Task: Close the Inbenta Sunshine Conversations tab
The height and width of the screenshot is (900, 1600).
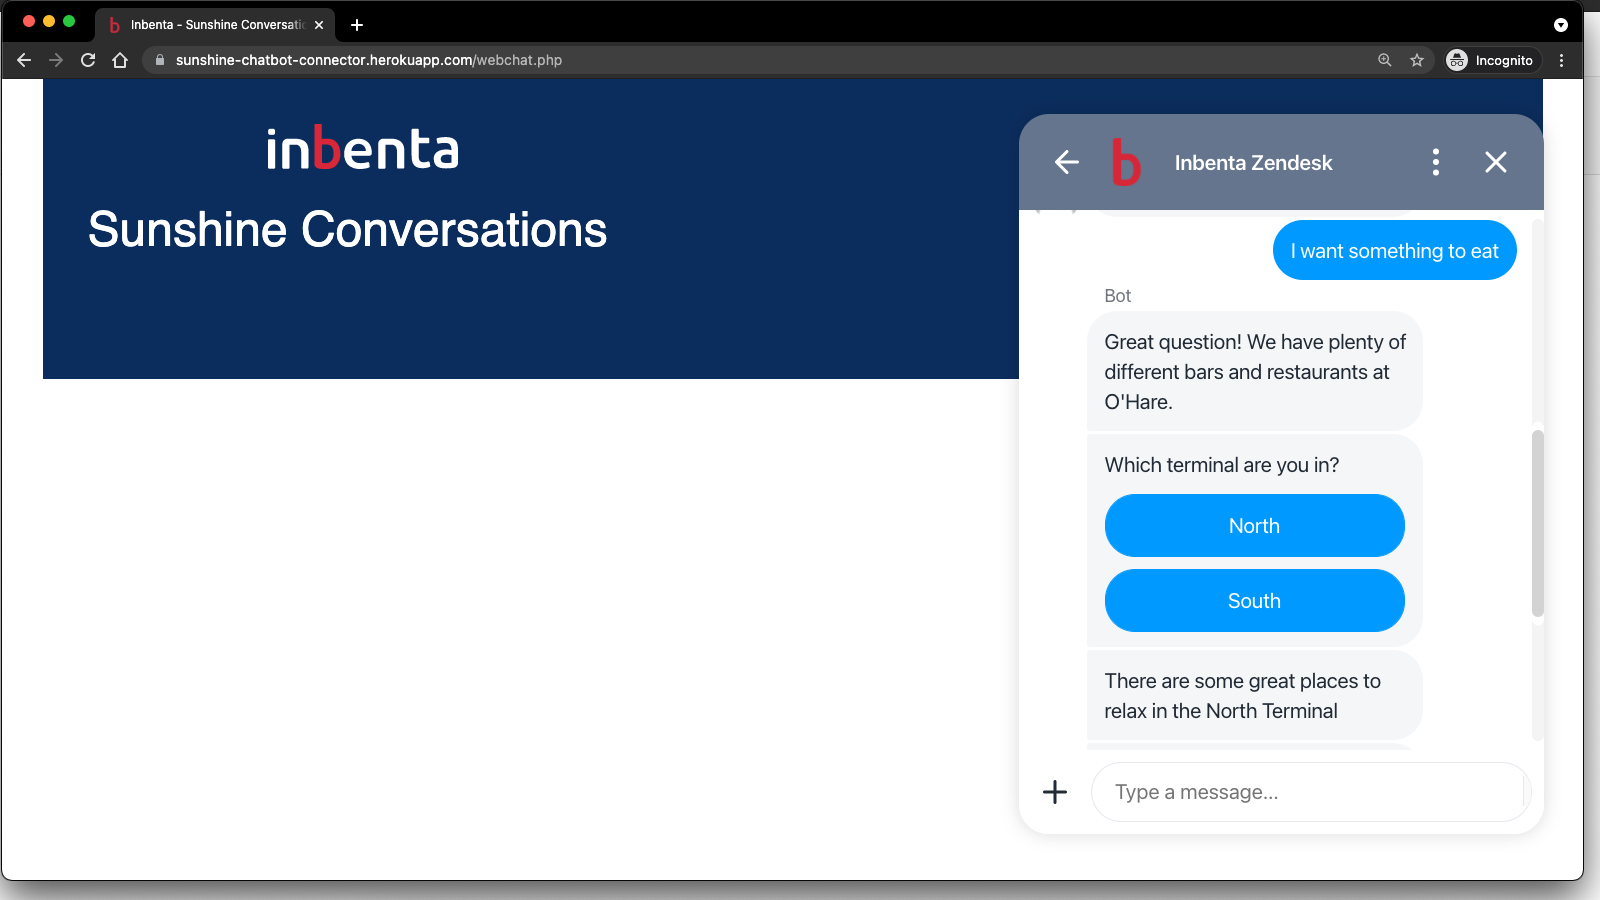Action: pos(319,25)
